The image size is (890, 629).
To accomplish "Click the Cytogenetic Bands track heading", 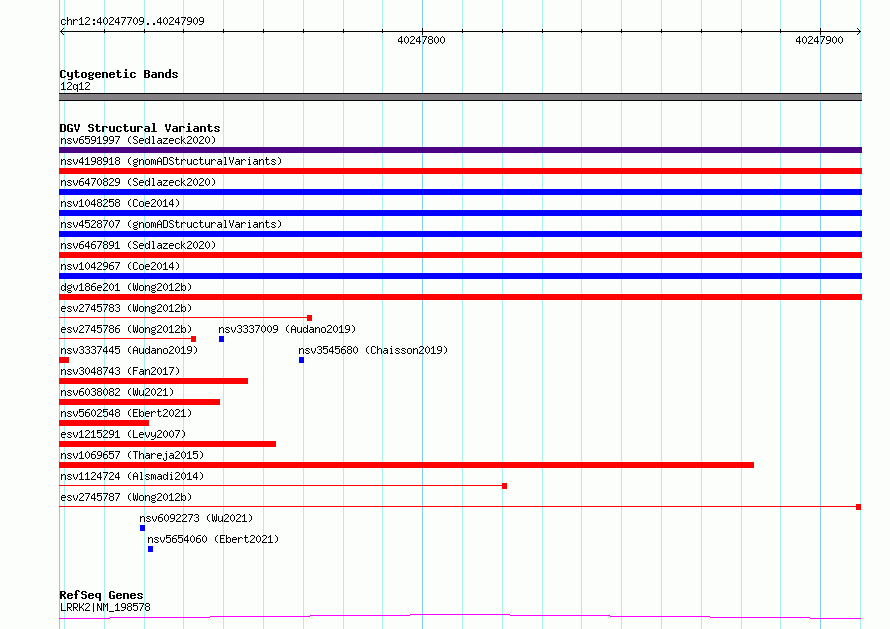I will pyautogui.click(x=119, y=74).
